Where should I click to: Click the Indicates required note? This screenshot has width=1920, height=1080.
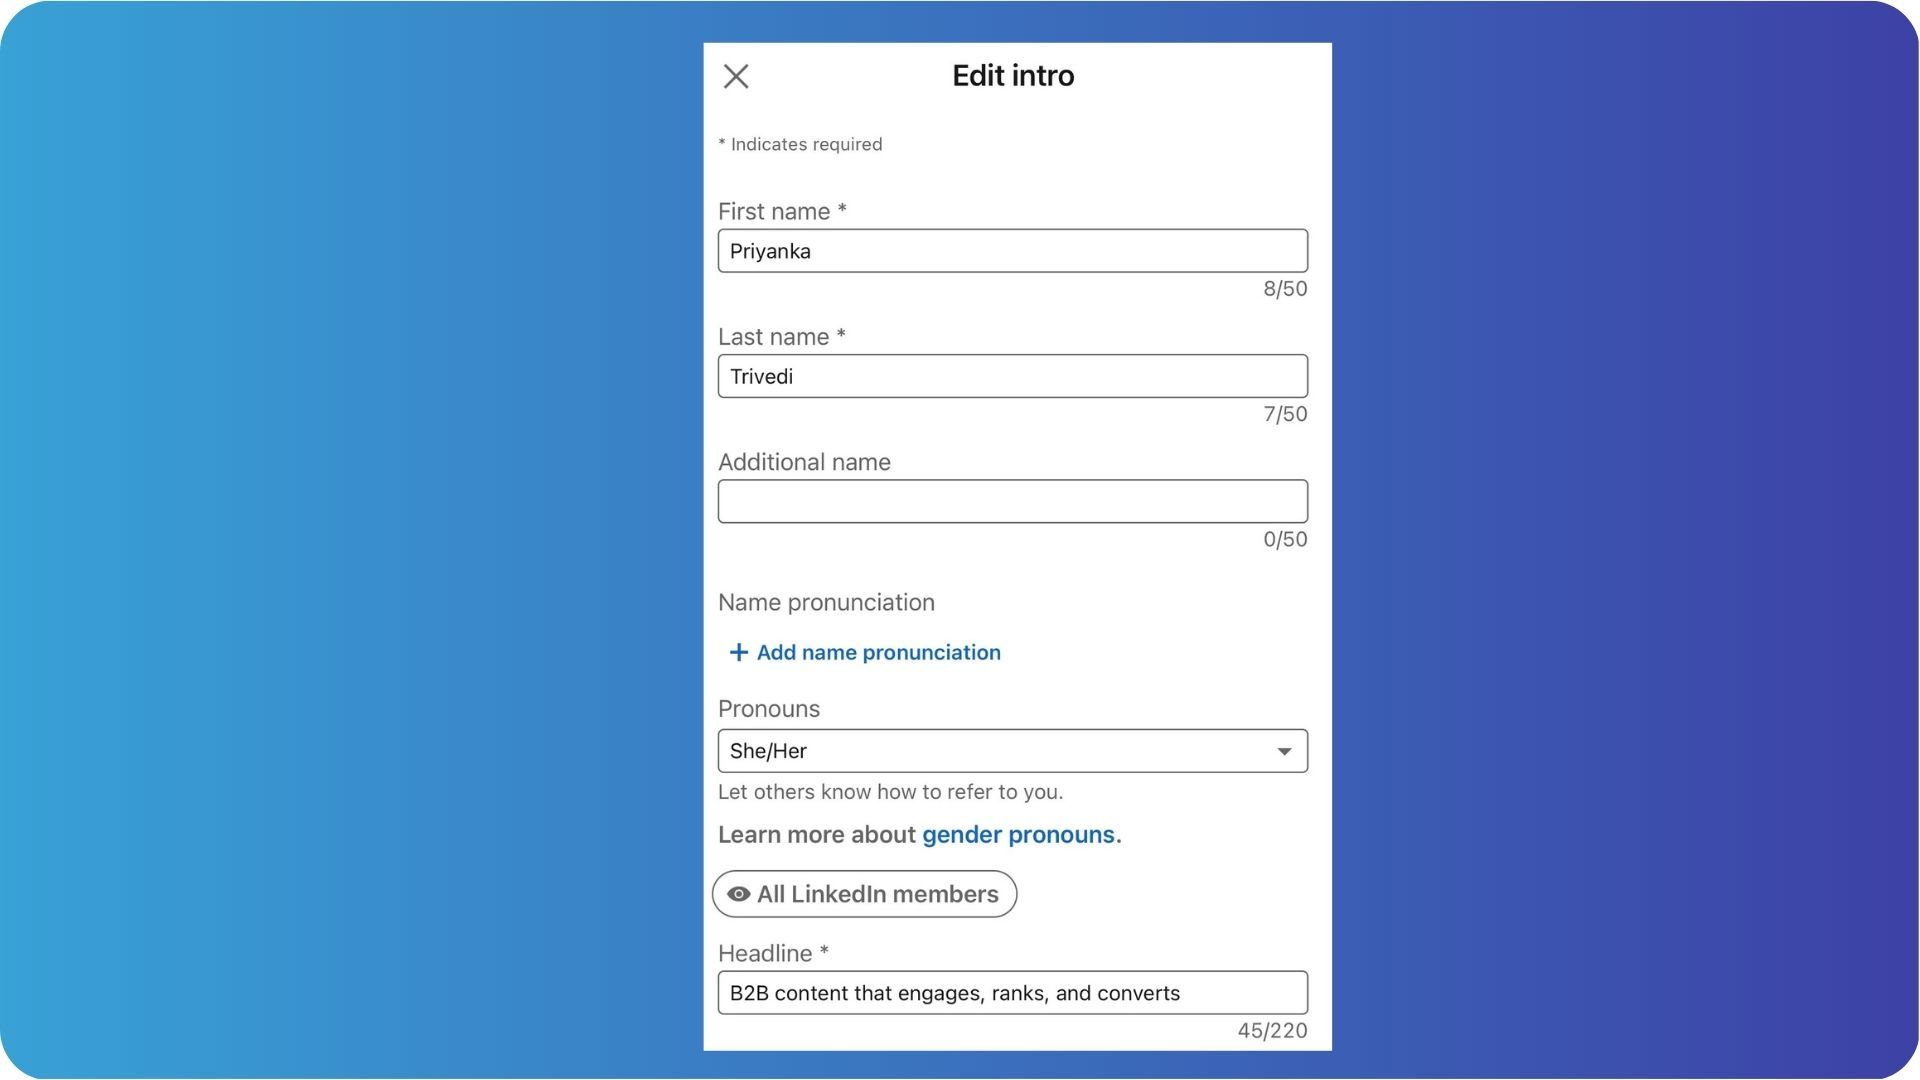(800, 144)
